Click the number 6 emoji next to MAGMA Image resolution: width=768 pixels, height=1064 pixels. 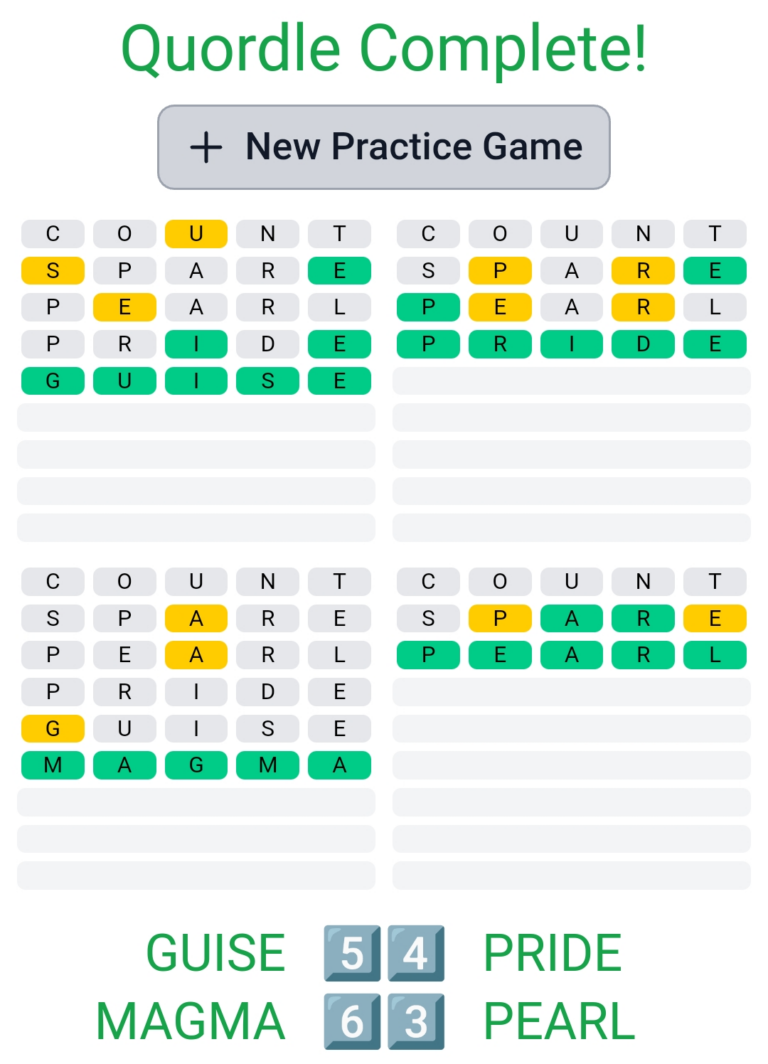point(351,1022)
